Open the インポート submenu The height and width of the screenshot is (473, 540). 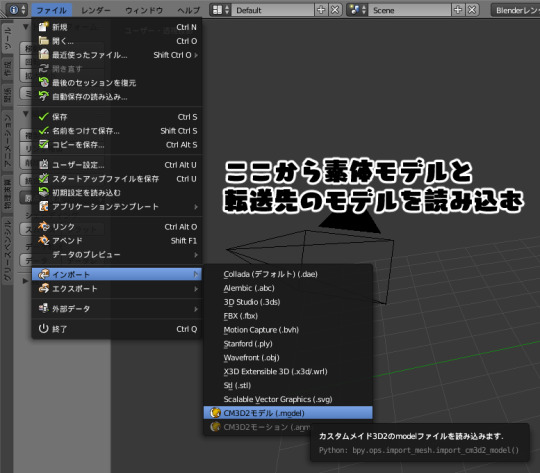pyautogui.click(x=117, y=274)
